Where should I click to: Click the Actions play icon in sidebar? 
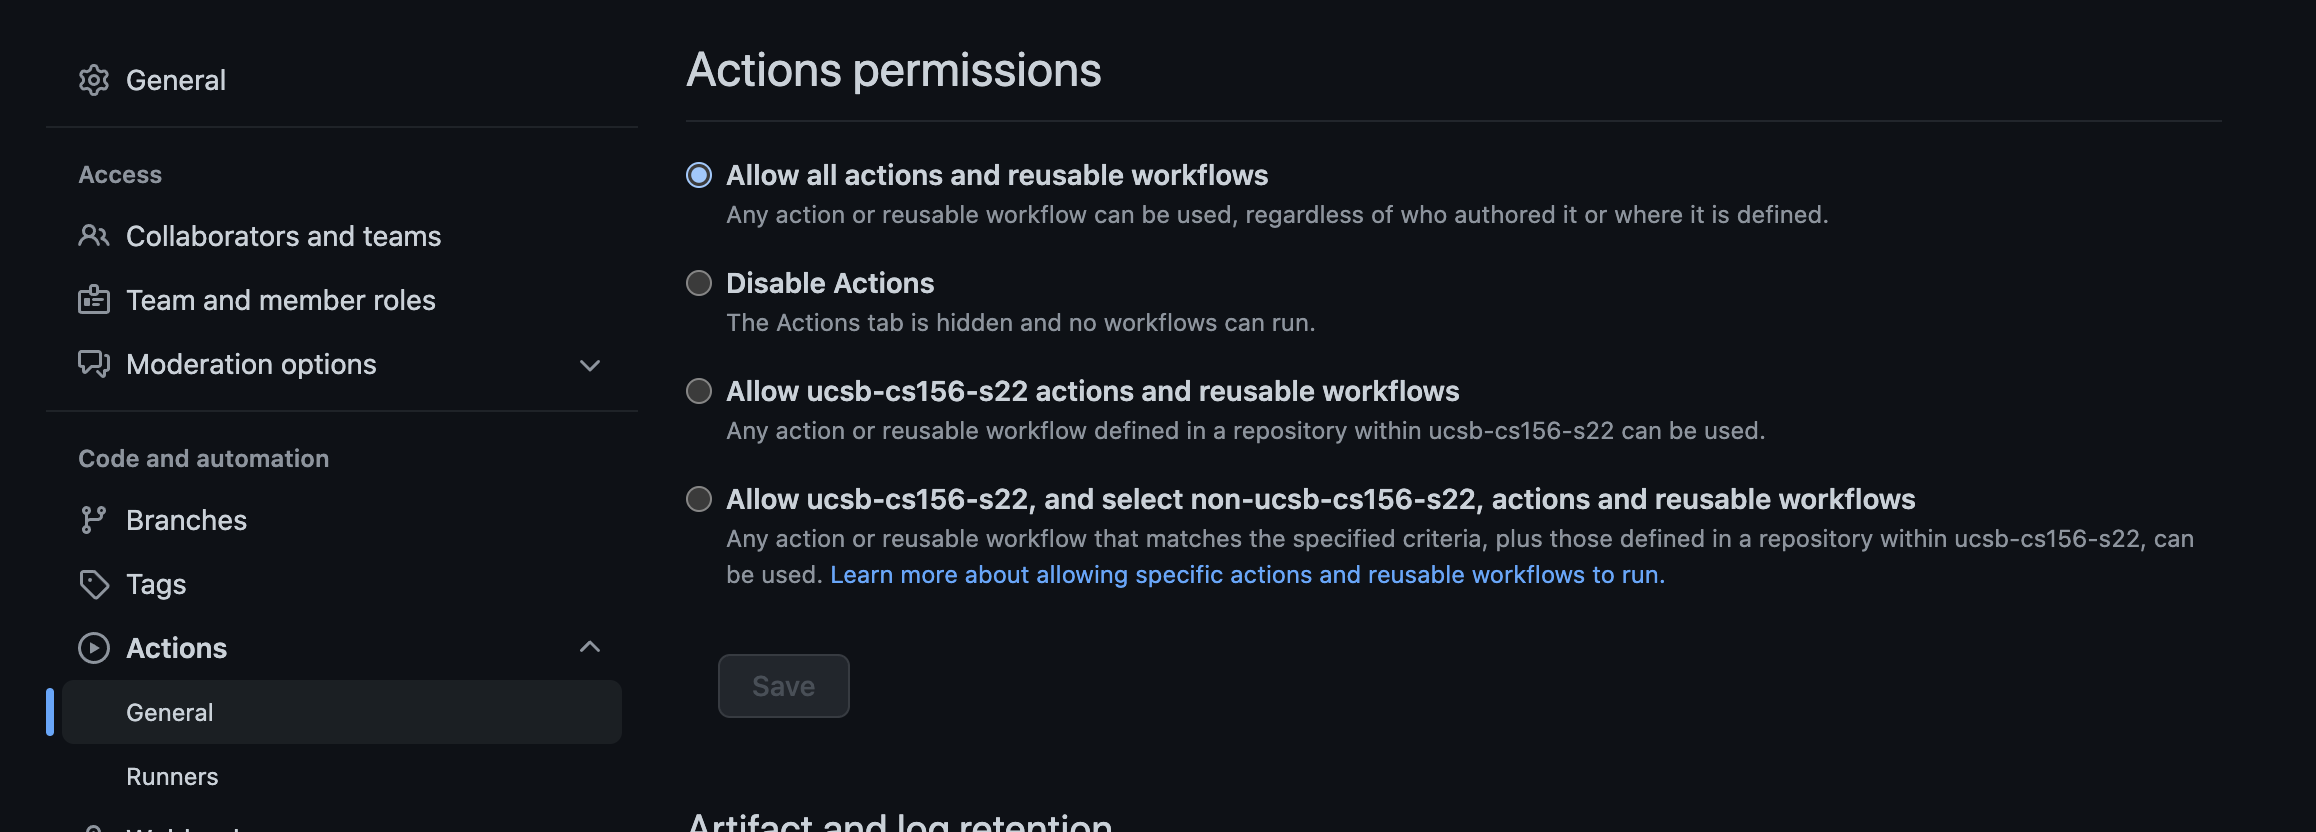click(94, 647)
